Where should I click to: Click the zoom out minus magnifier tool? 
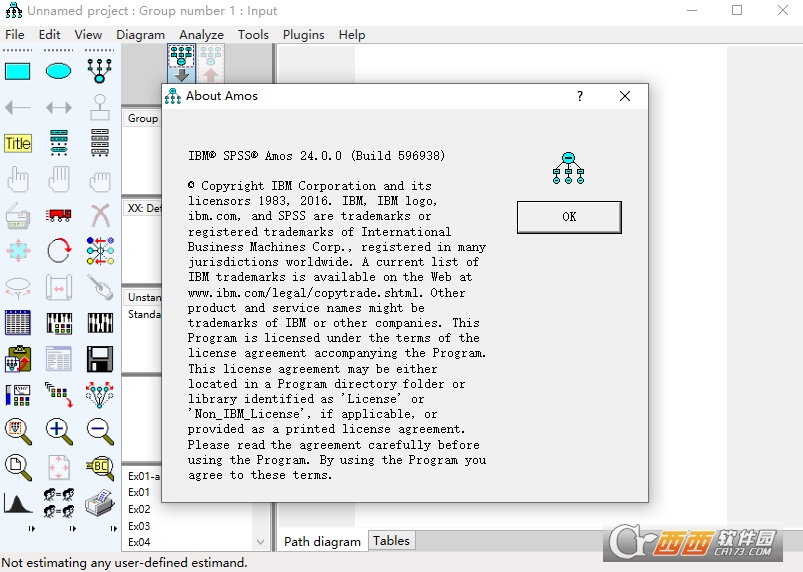point(100,431)
